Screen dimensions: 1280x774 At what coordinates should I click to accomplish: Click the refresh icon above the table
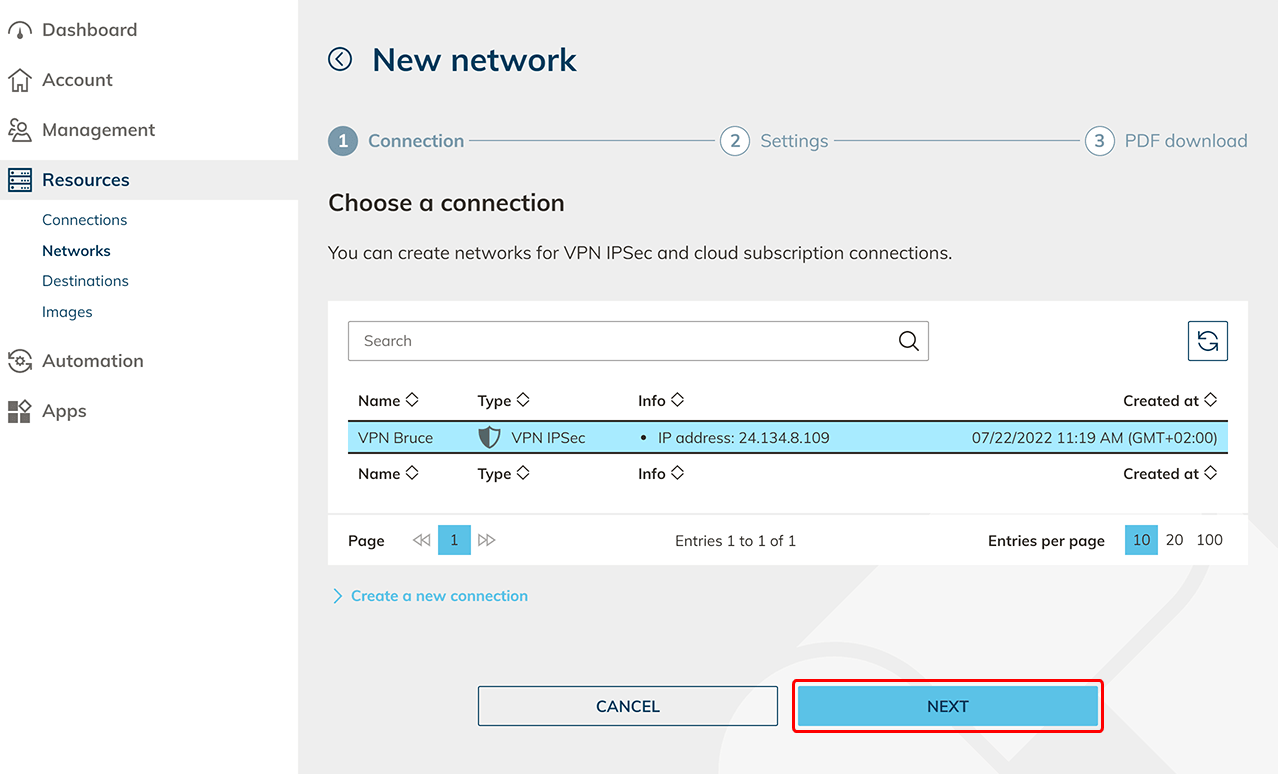coord(1207,341)
